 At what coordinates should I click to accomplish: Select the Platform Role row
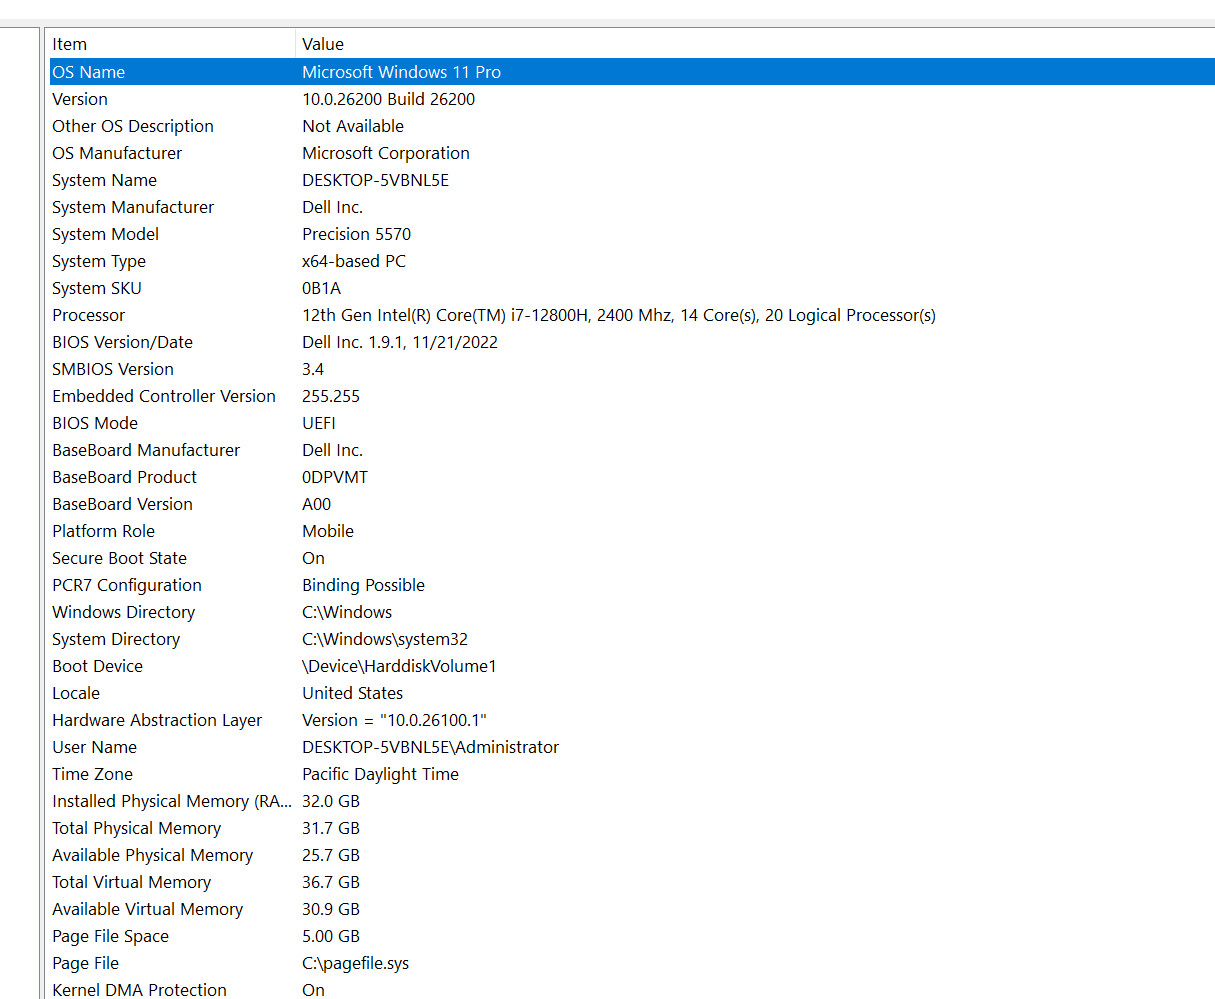click(x=632, y=531)
